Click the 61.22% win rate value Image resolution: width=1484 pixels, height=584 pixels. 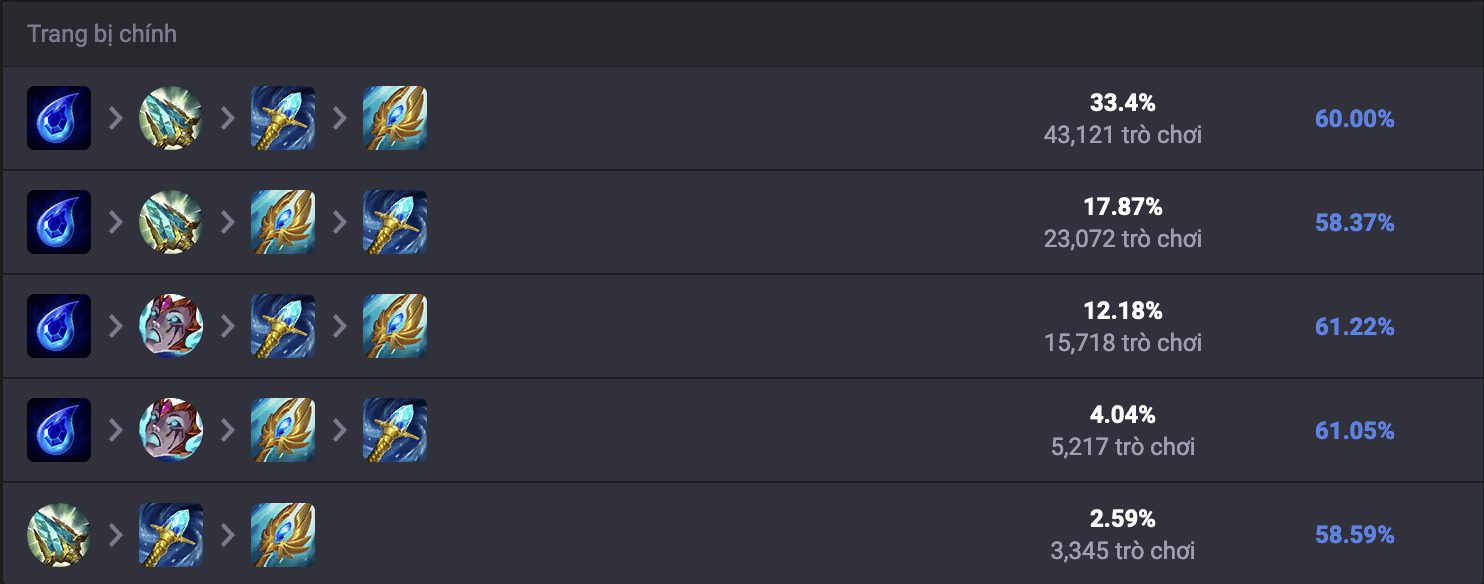(1354, 327)
